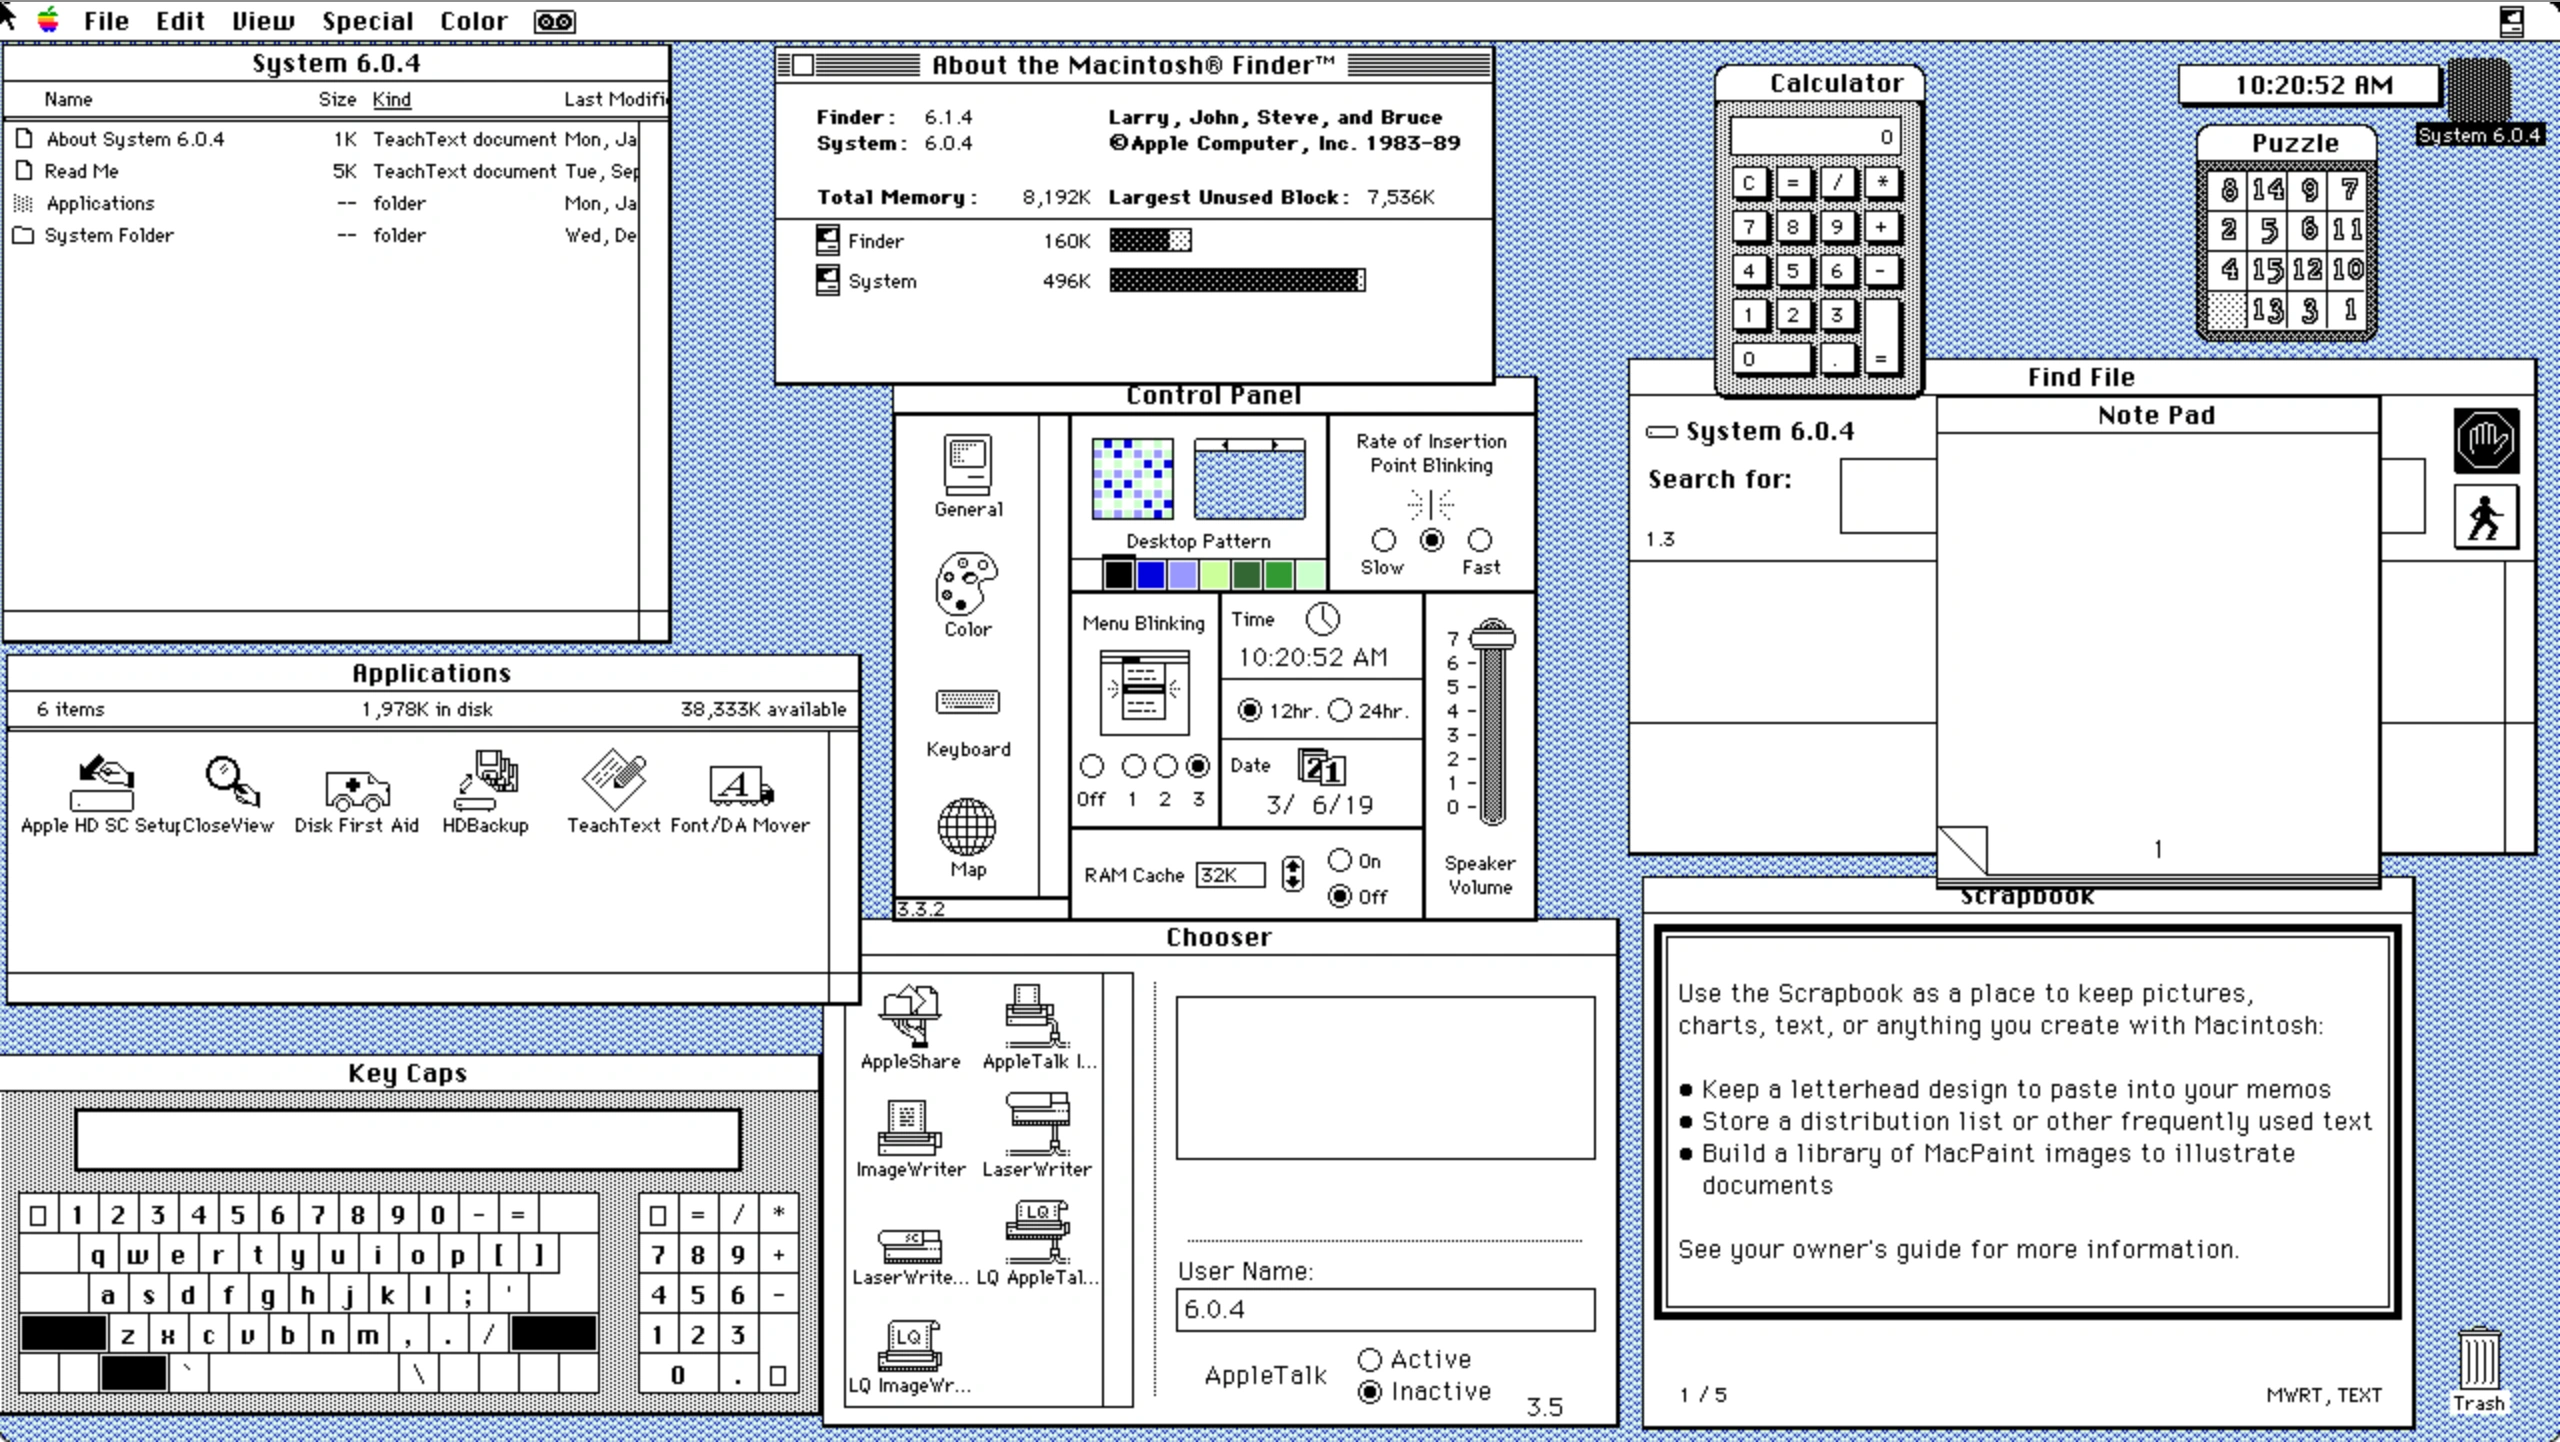The width and height of the screenshot is (2560, 1442).
Task: Open the Special menu
Action: click(x=366, y=21)
